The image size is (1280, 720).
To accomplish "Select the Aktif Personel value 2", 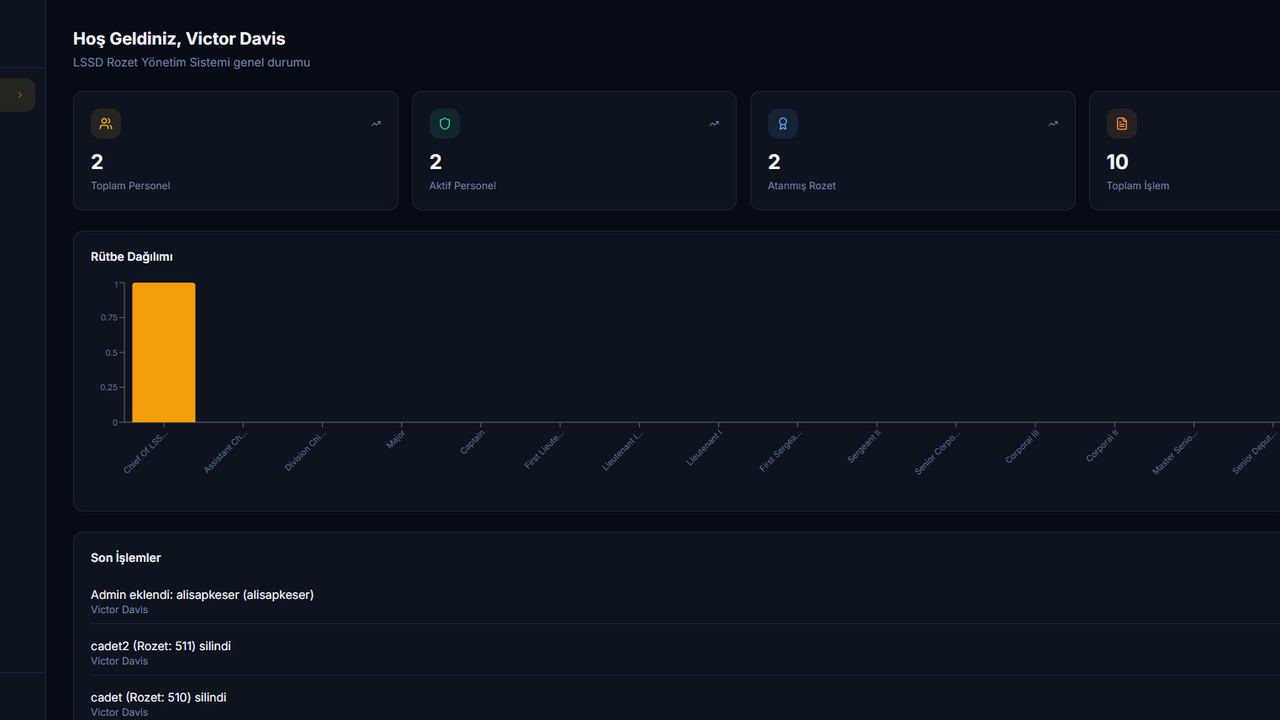I will click(436, 162).
